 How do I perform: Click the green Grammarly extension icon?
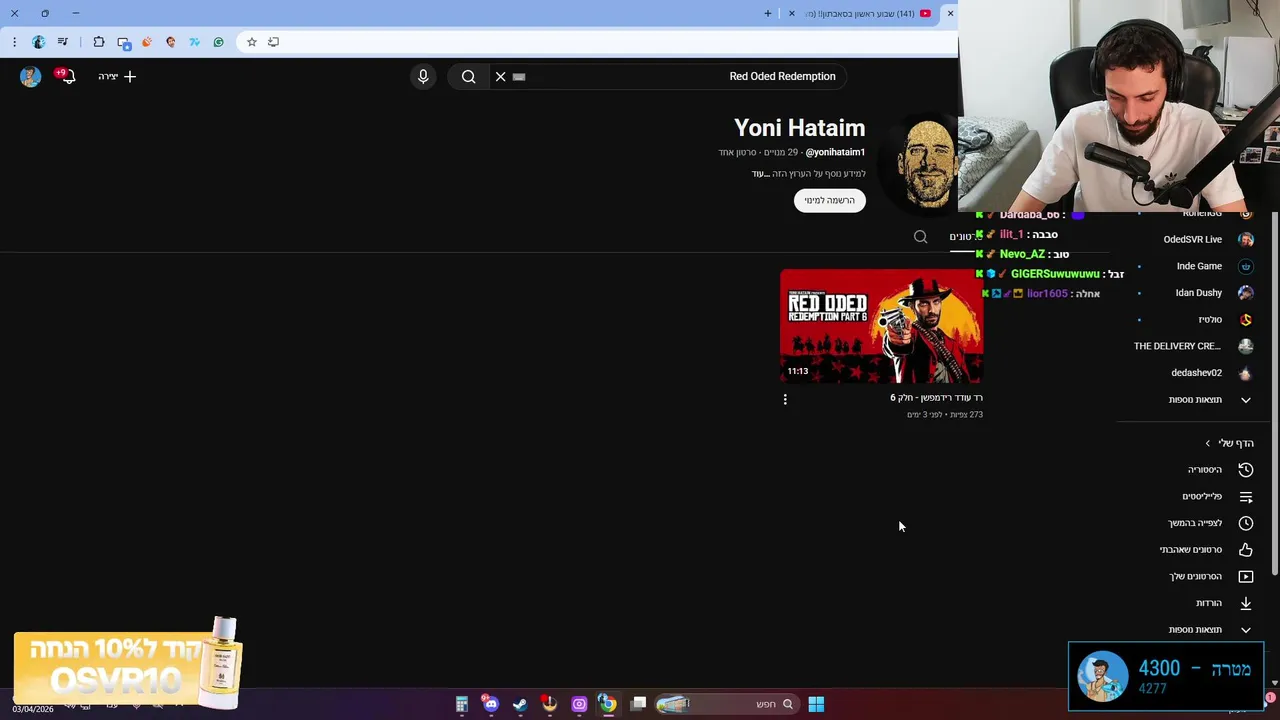click(x=218, y=42)
